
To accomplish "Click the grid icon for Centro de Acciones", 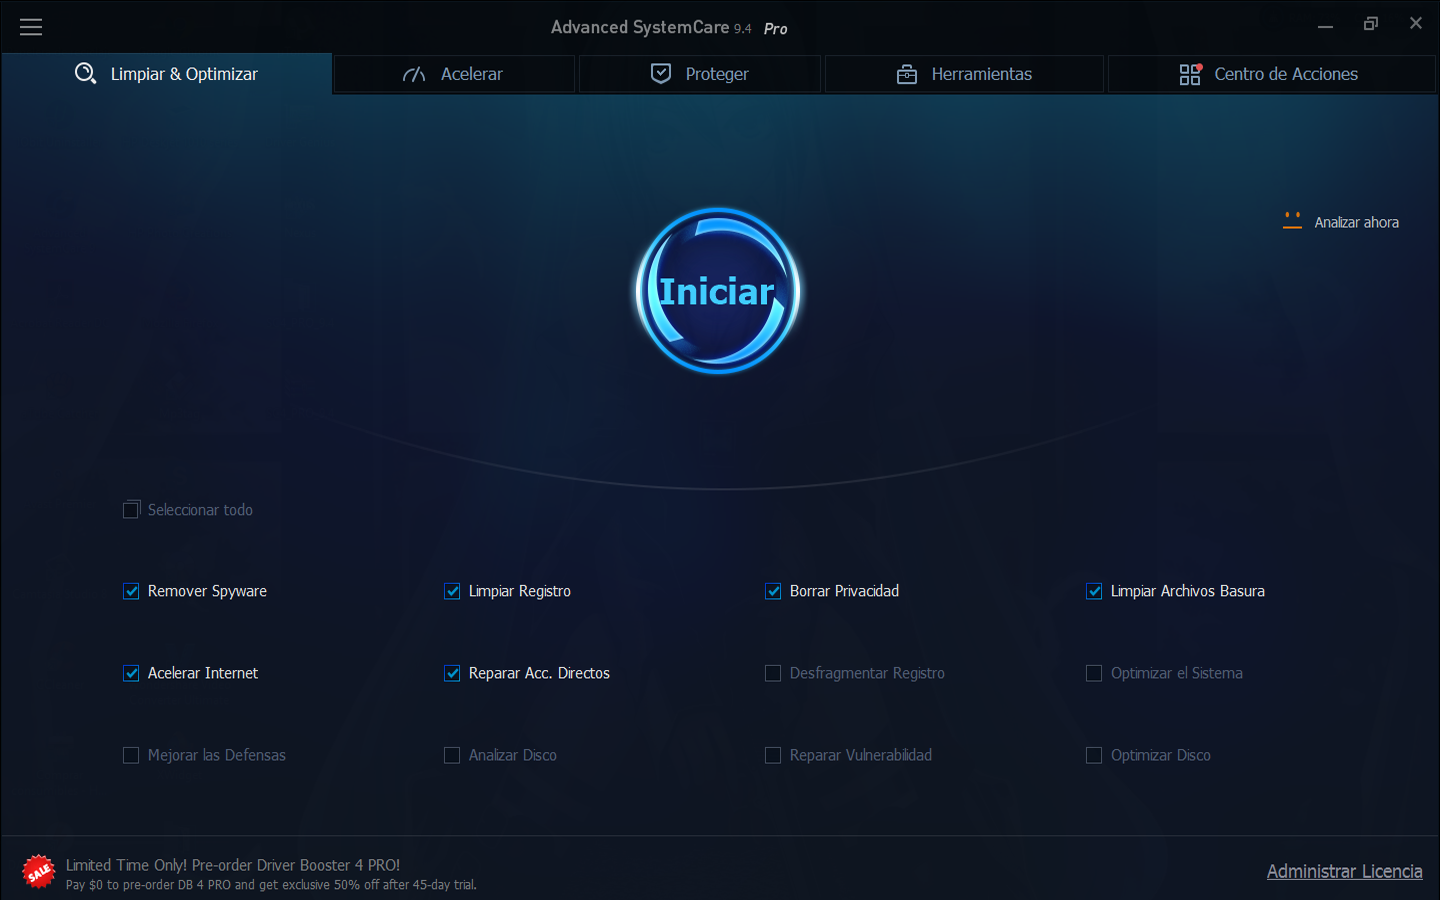I will pos(1190,74).
